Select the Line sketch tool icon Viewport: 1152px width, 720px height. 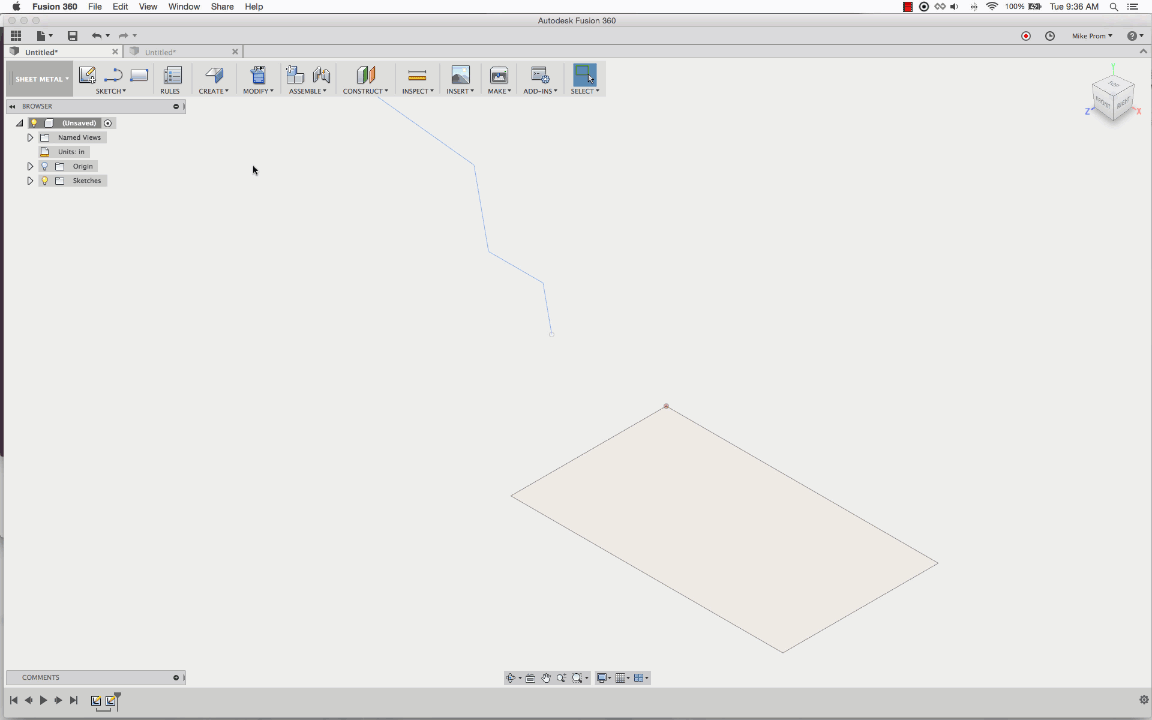pos(113,75)
